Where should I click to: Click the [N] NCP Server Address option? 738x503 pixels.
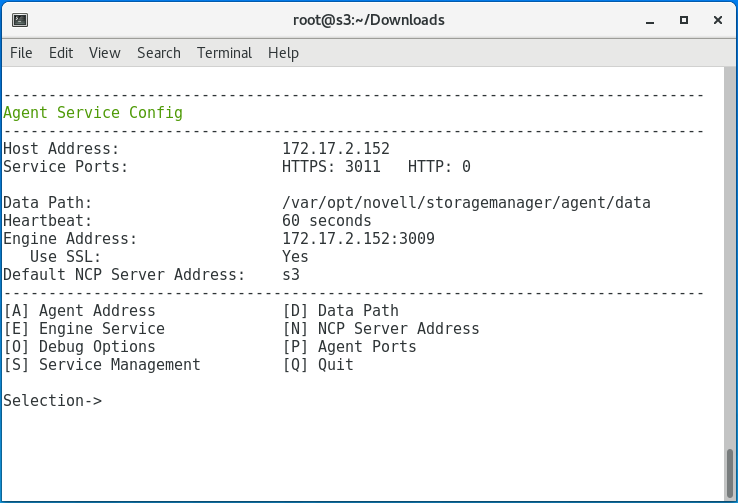pyautogui.click(x=381, y=329)
